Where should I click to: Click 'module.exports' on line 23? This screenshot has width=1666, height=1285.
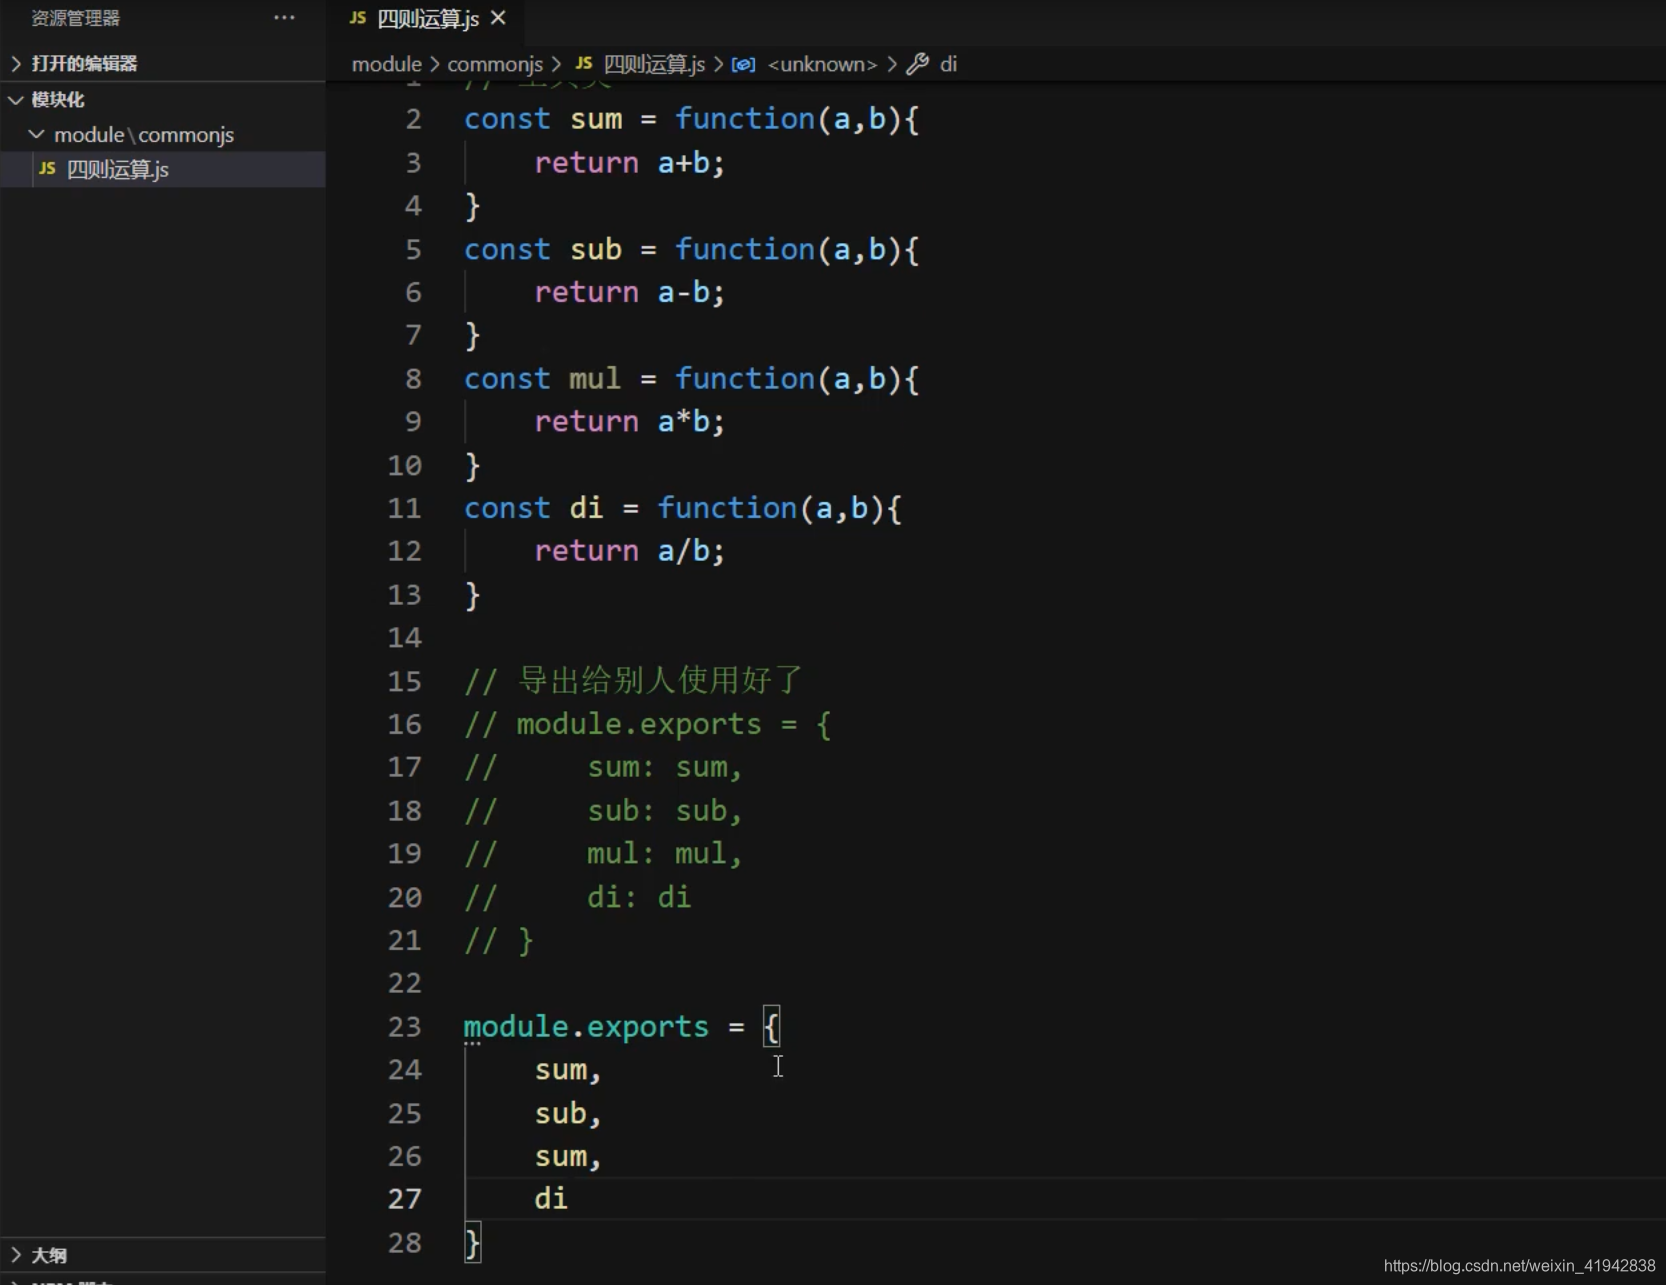pos(586,1027)
